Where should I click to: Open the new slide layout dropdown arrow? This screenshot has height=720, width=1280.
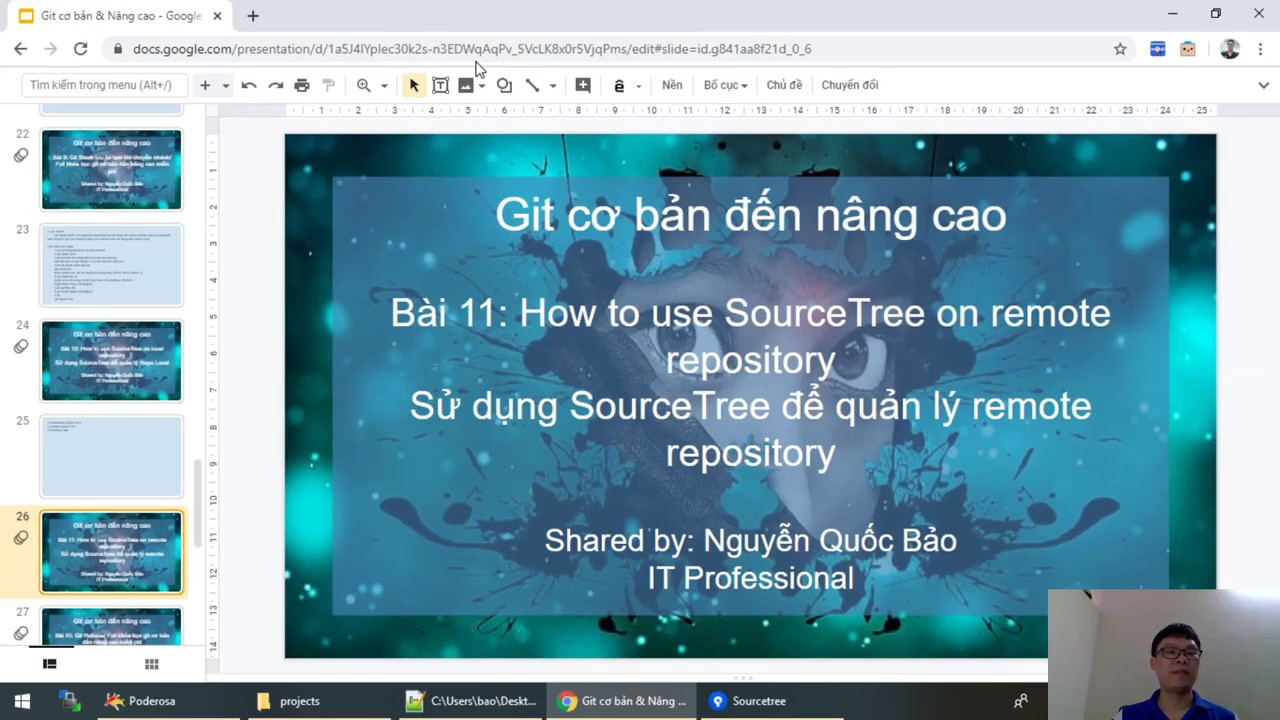click(x=225, y=86)
